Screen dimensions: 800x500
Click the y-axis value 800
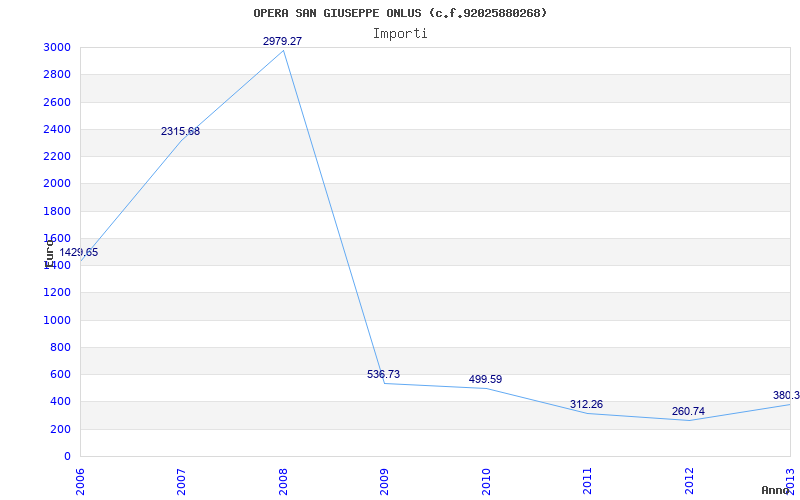pos(61,347)
